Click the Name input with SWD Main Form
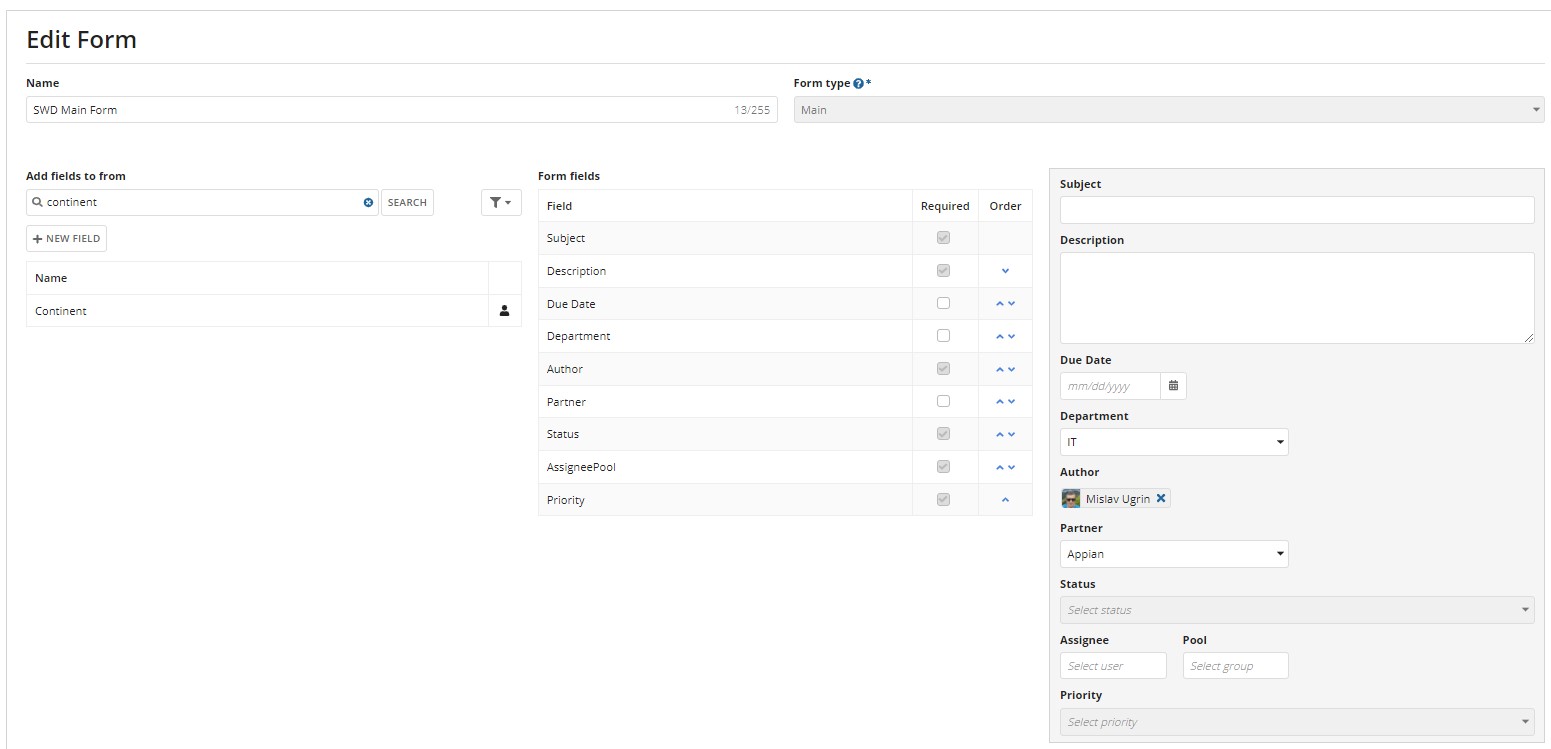This screenshot has height=749, width=1551. [x=380, y=110]
